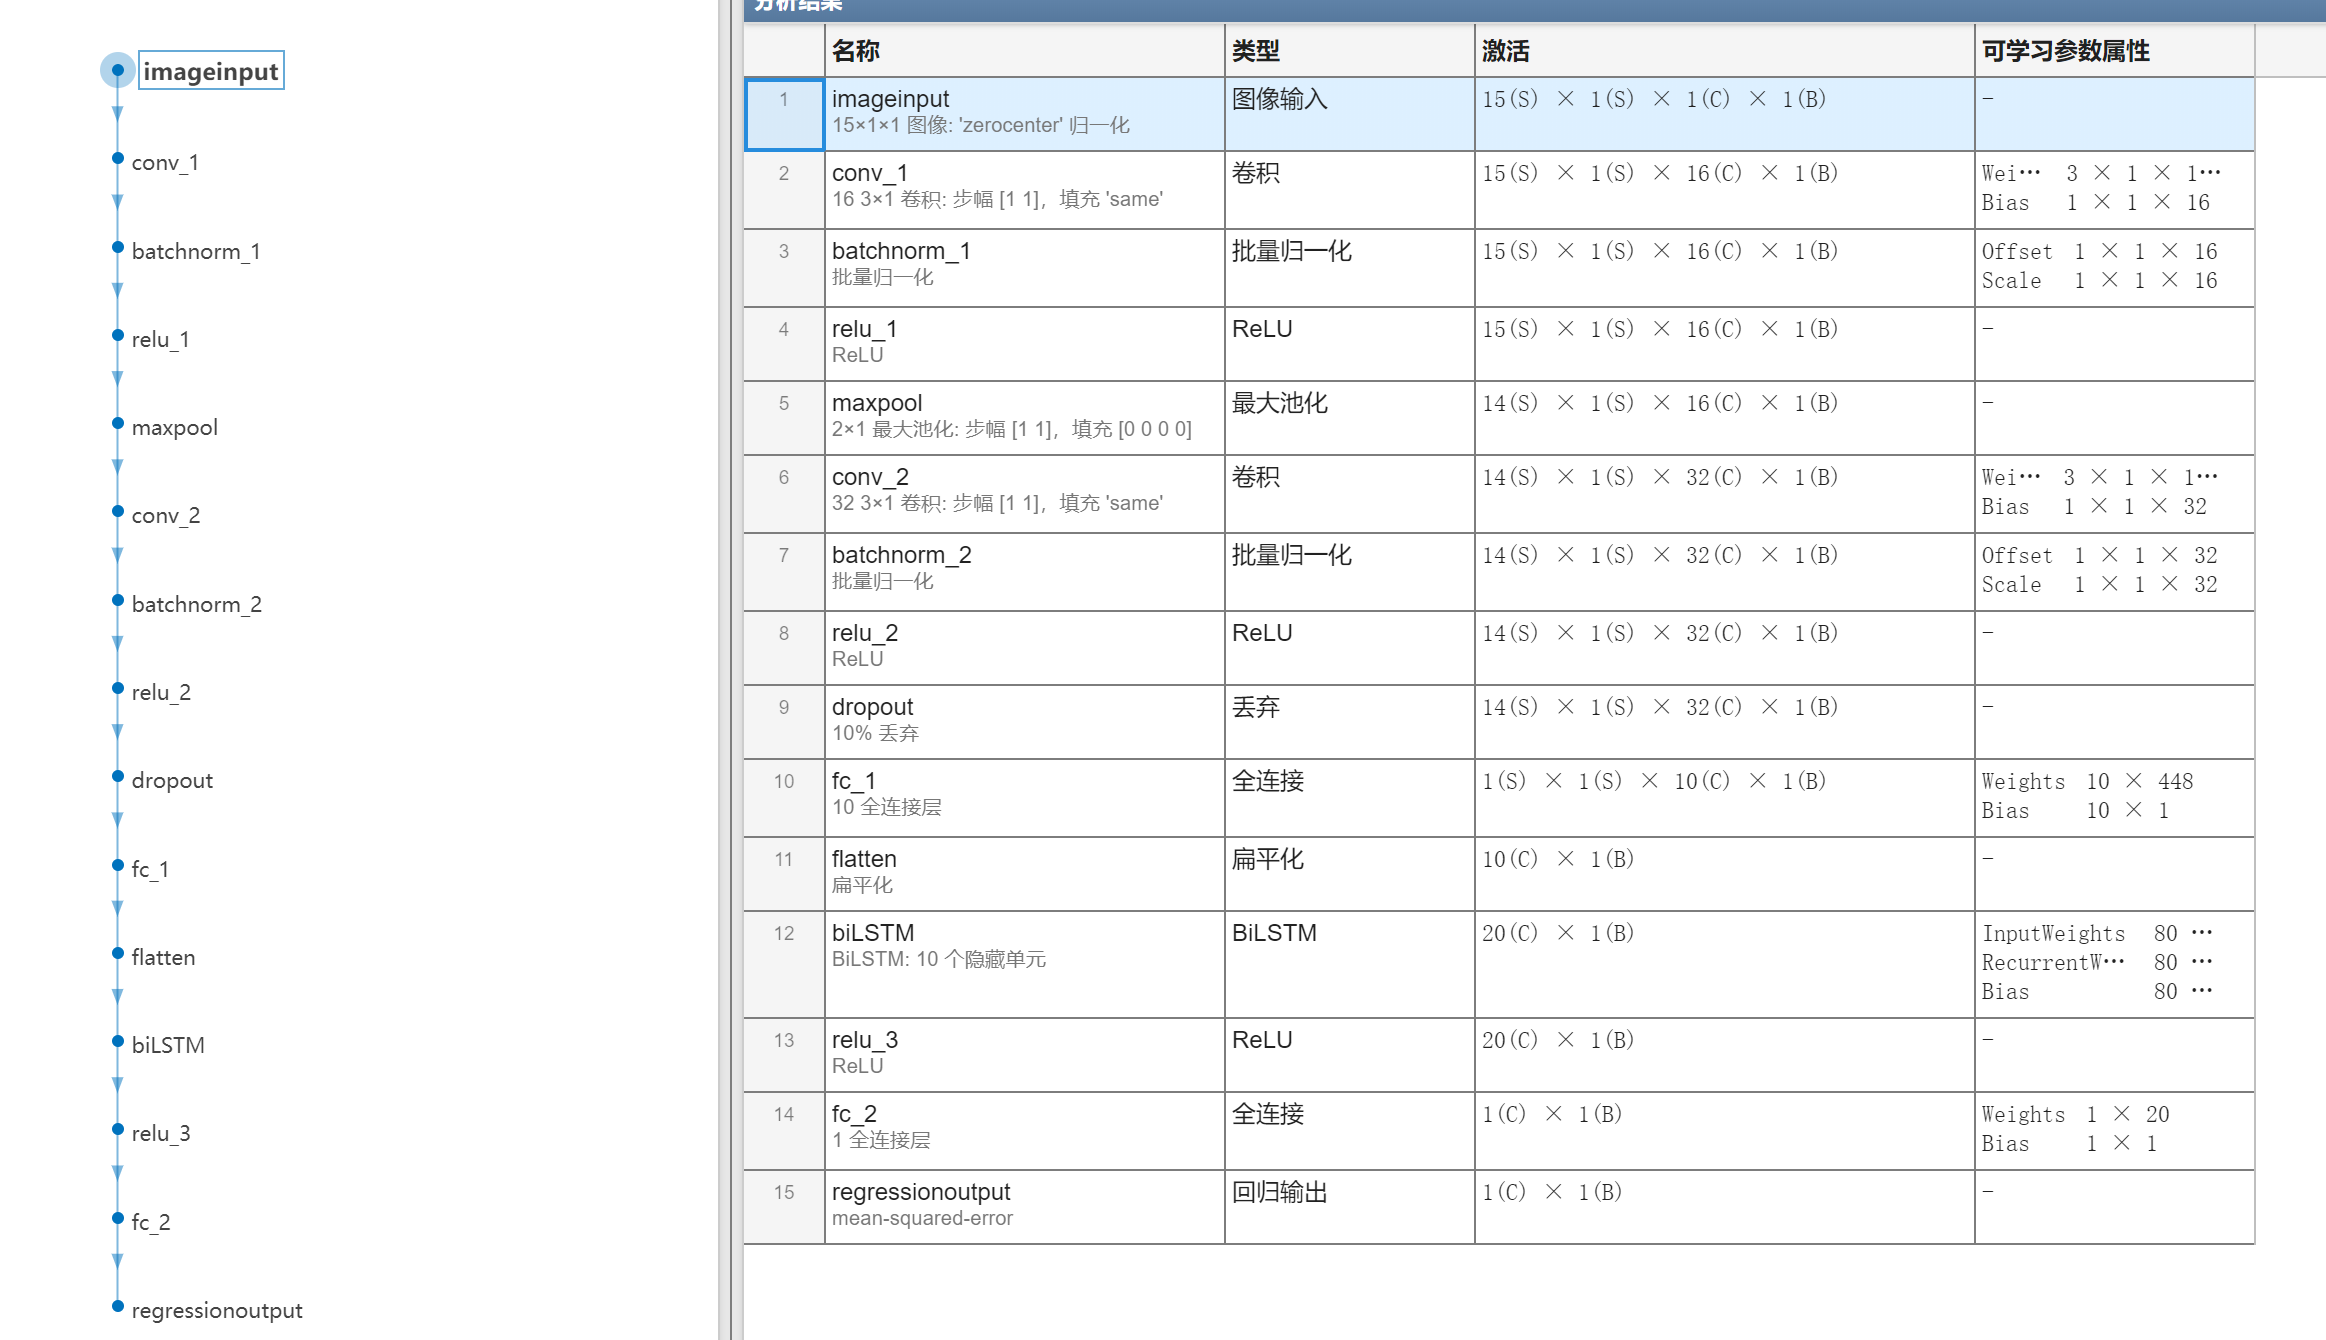Click the regressionoutput node
This screenshot has height=1340, width=2326.
216,1310
